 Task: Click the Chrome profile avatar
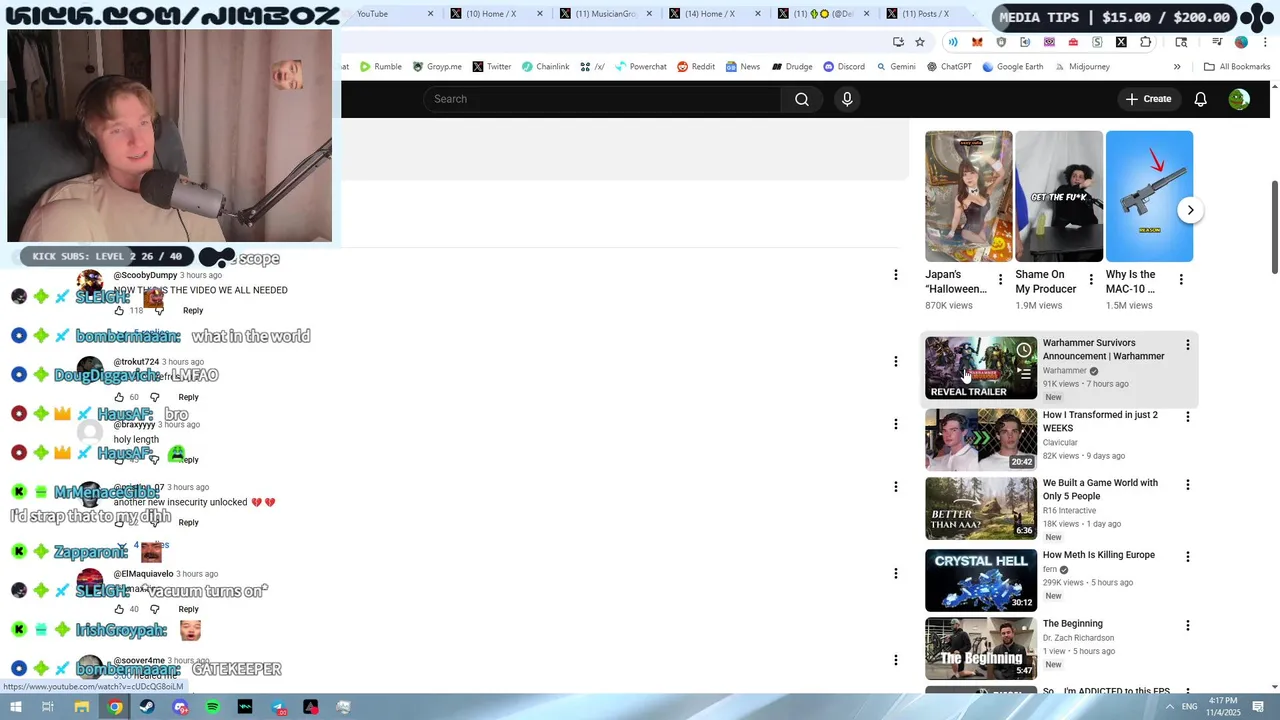point(1241,42)
